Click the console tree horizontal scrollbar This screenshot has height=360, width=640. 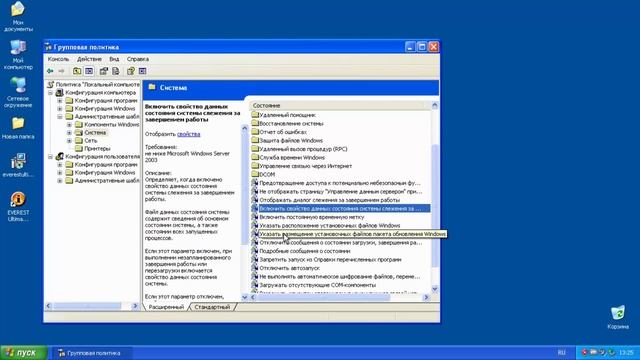92,306
